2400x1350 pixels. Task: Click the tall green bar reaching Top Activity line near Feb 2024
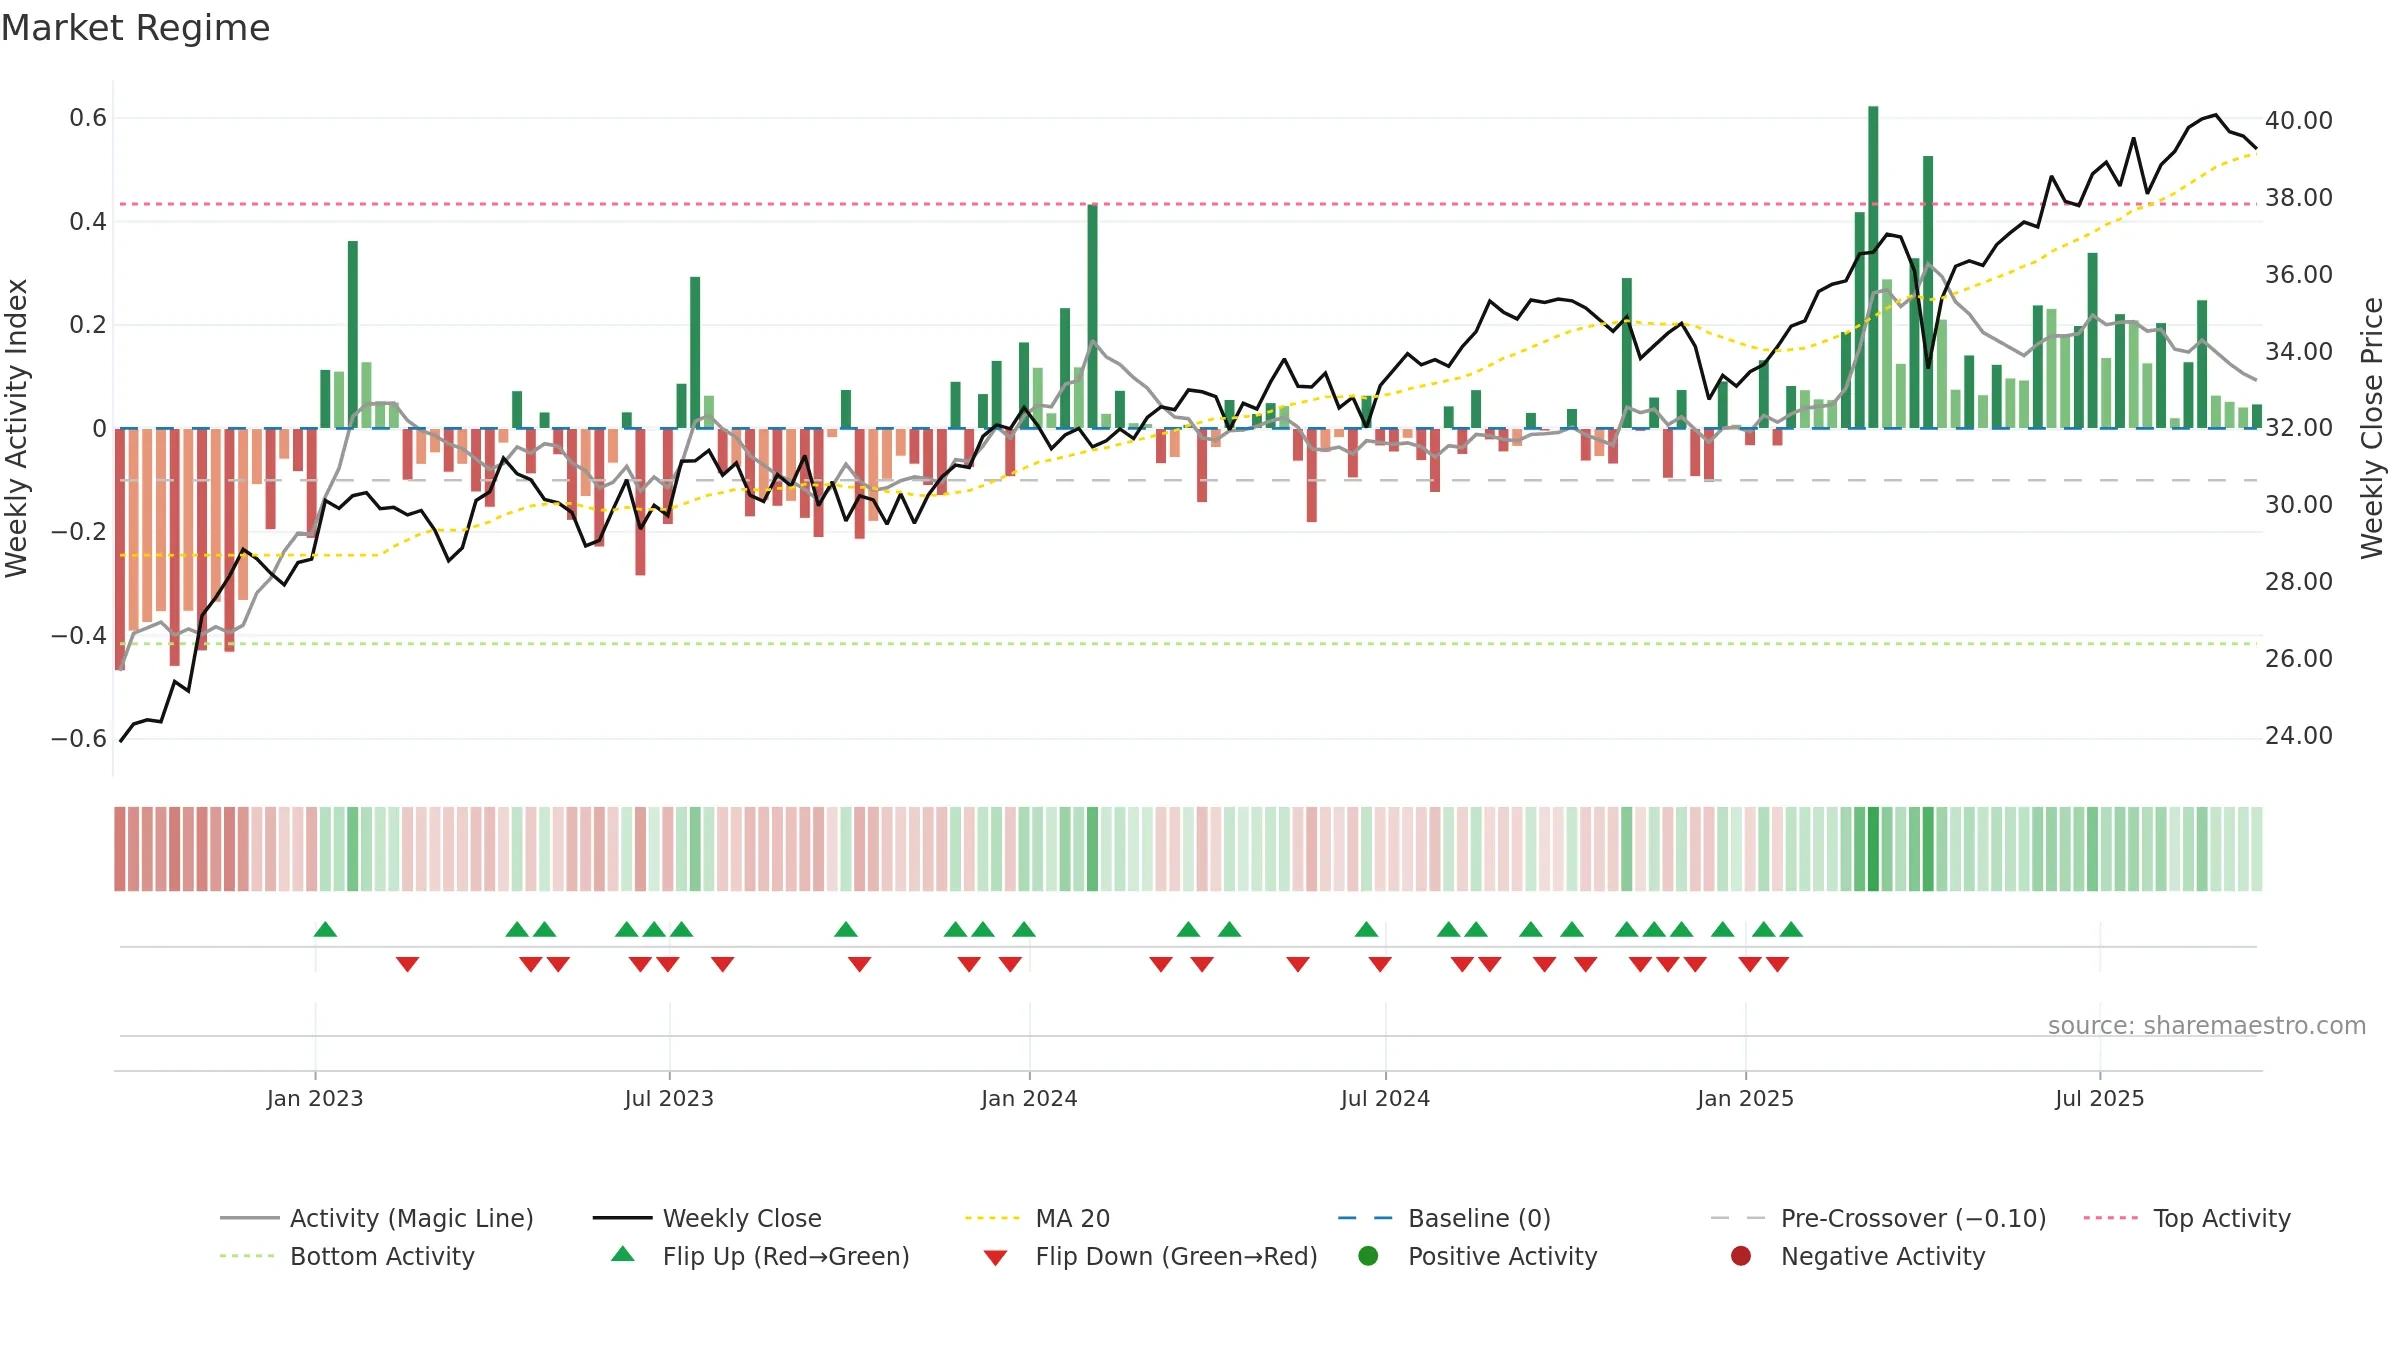[1092, 316]
